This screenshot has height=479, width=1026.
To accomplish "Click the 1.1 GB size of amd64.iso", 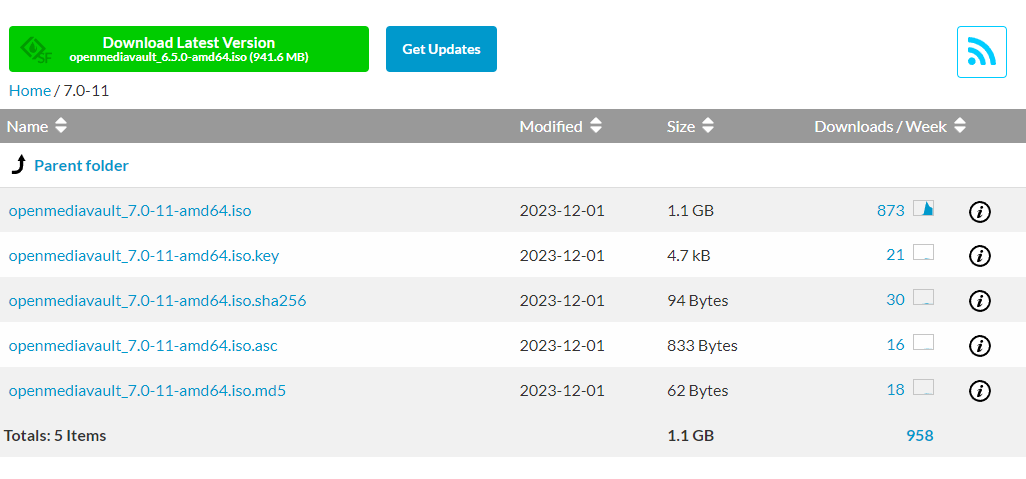I will (x=690, y=211).
